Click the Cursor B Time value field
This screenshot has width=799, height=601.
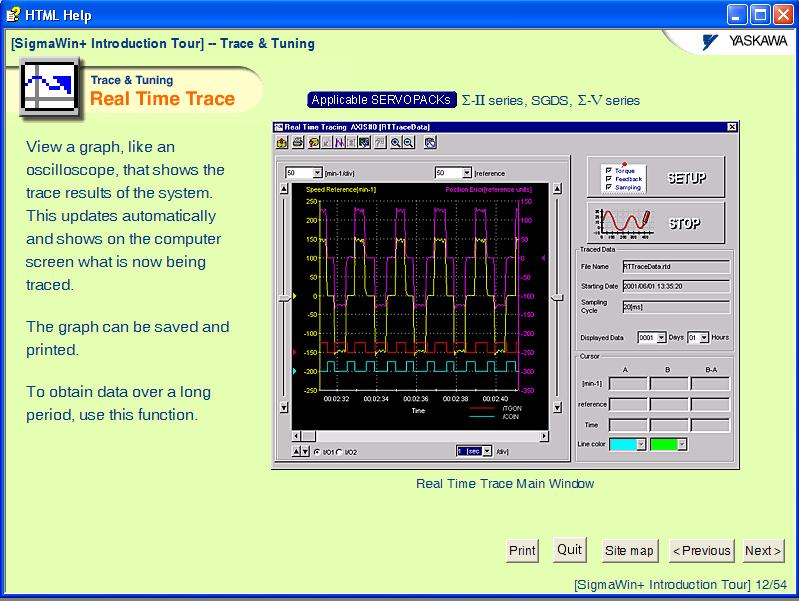coord(669,425)
